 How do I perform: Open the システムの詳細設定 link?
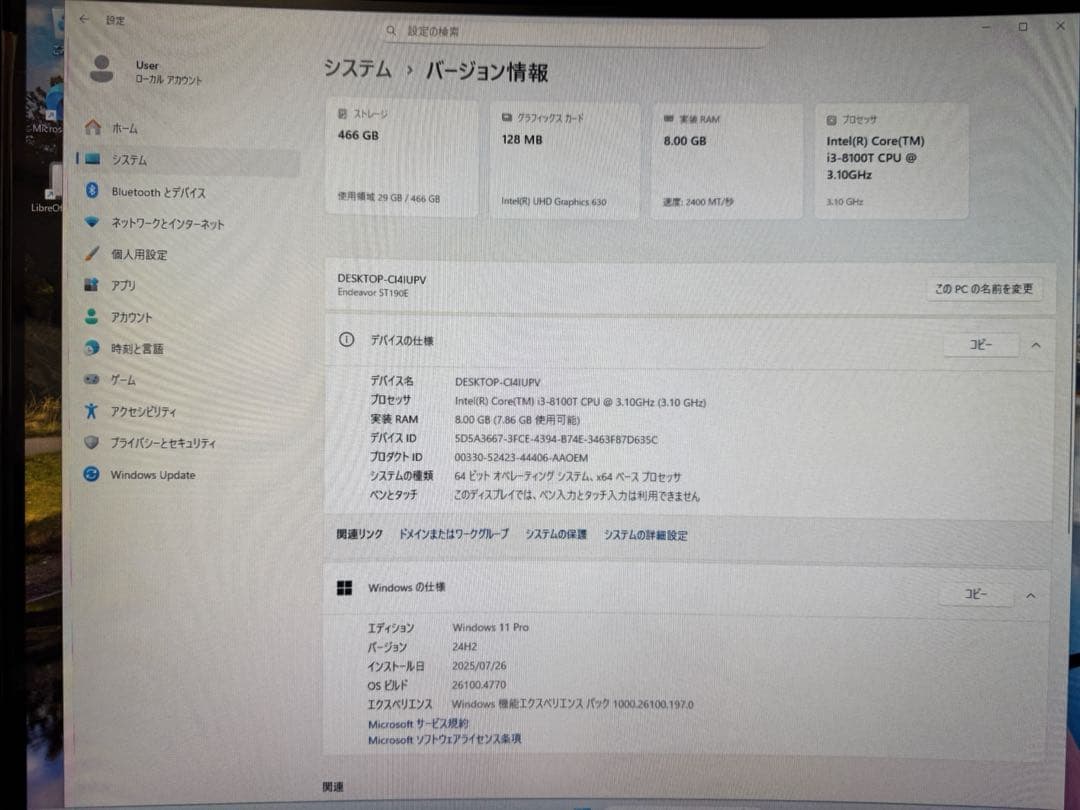point(644,535)
